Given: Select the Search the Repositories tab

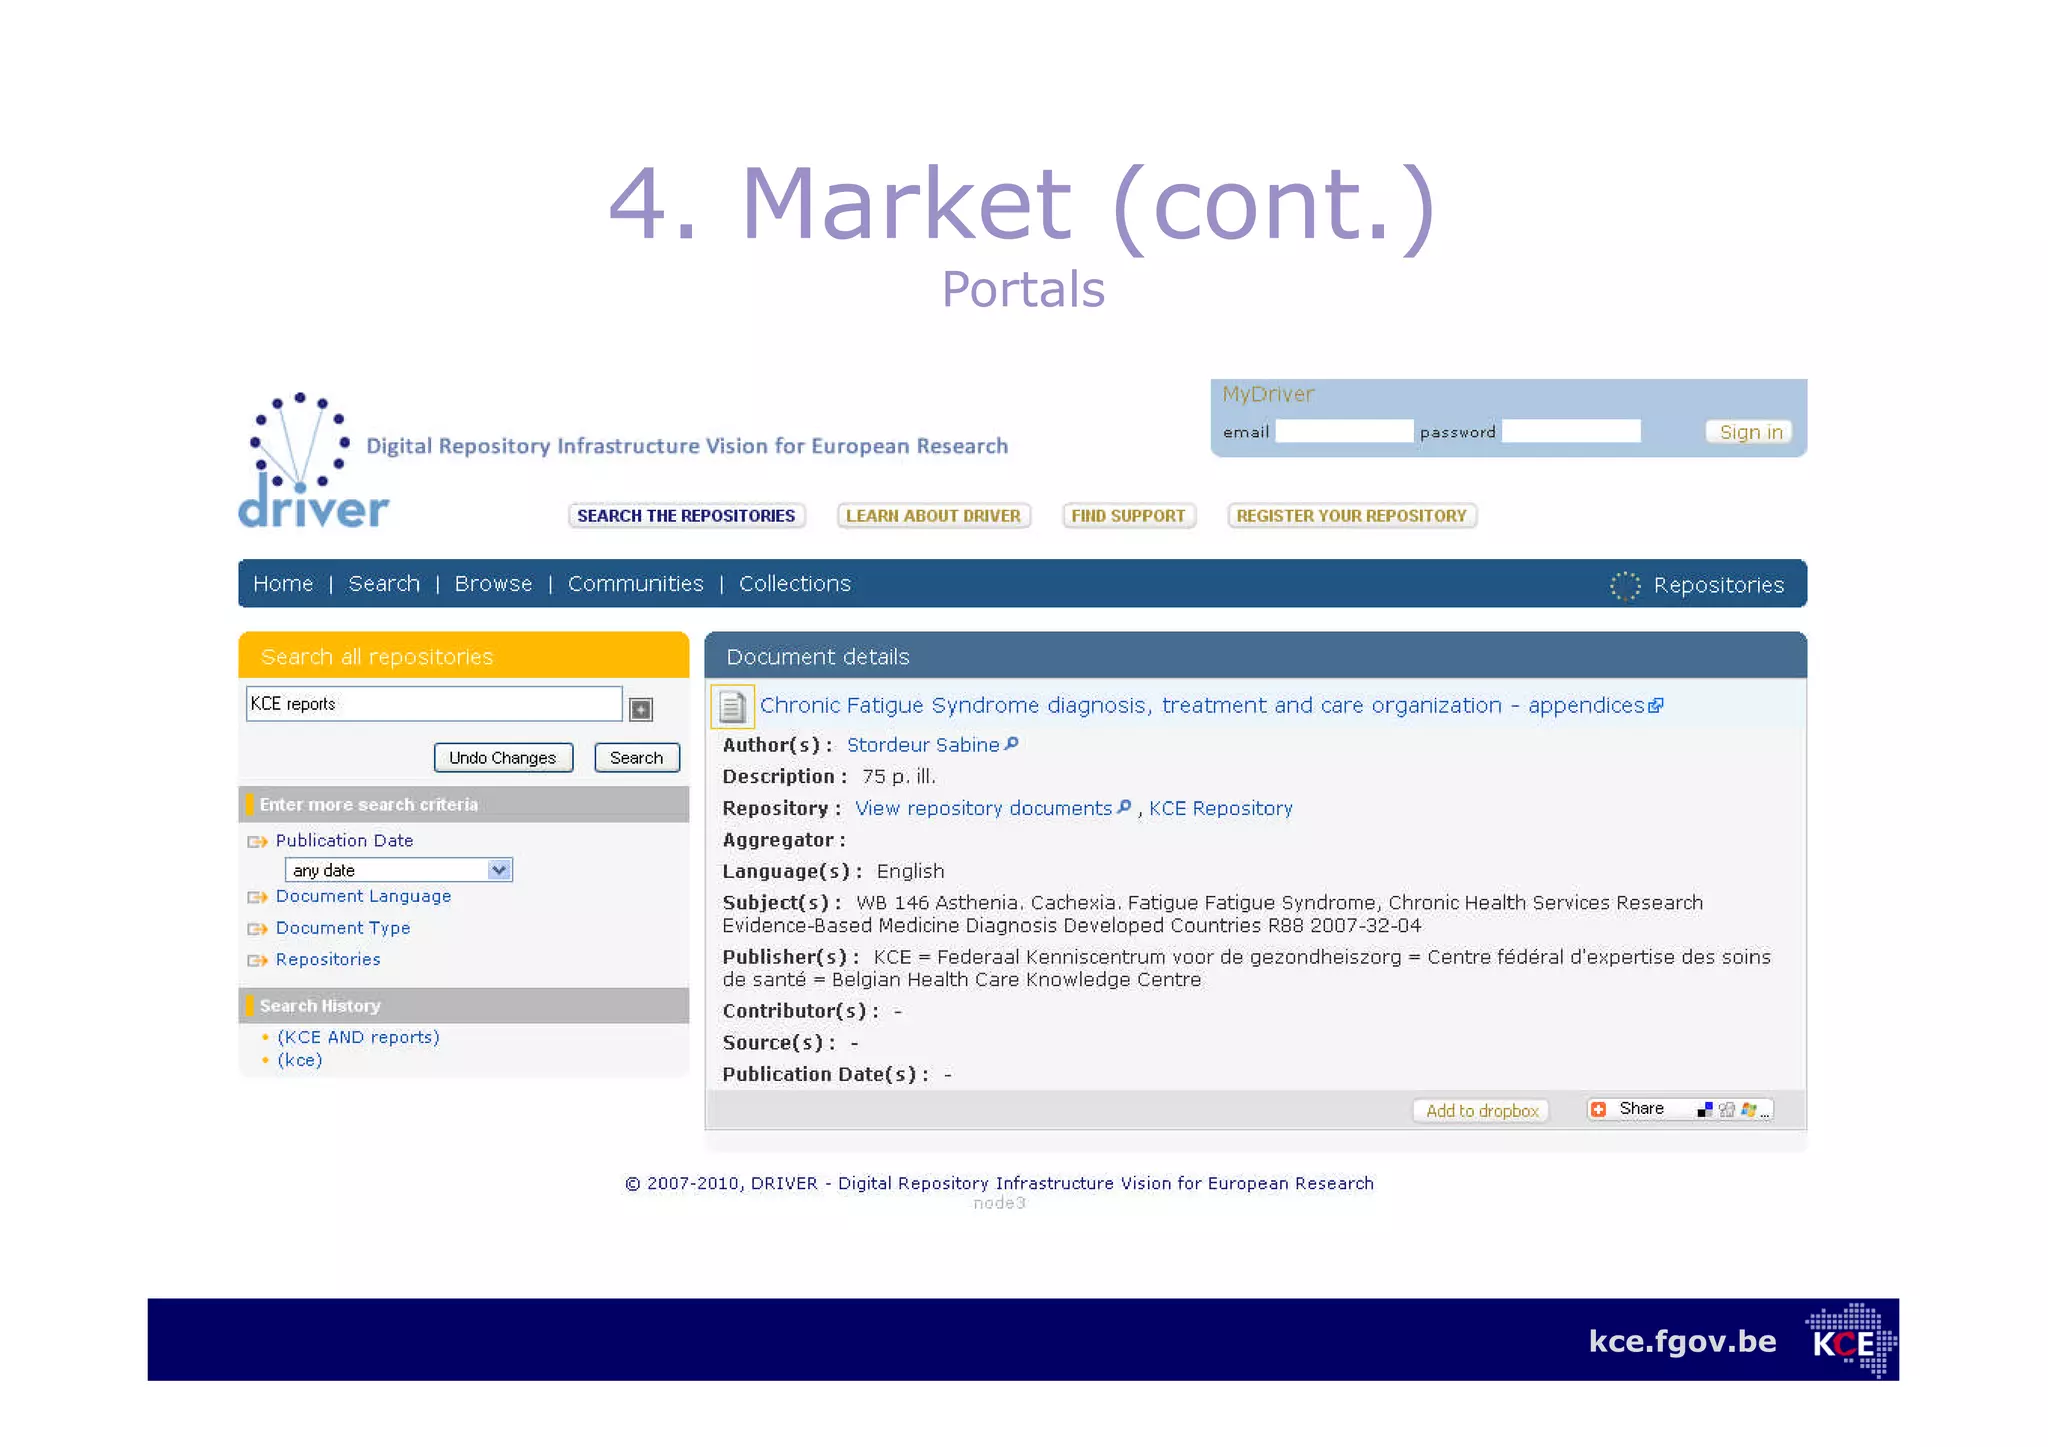Looking at the screenshot, I should (686, 515).
